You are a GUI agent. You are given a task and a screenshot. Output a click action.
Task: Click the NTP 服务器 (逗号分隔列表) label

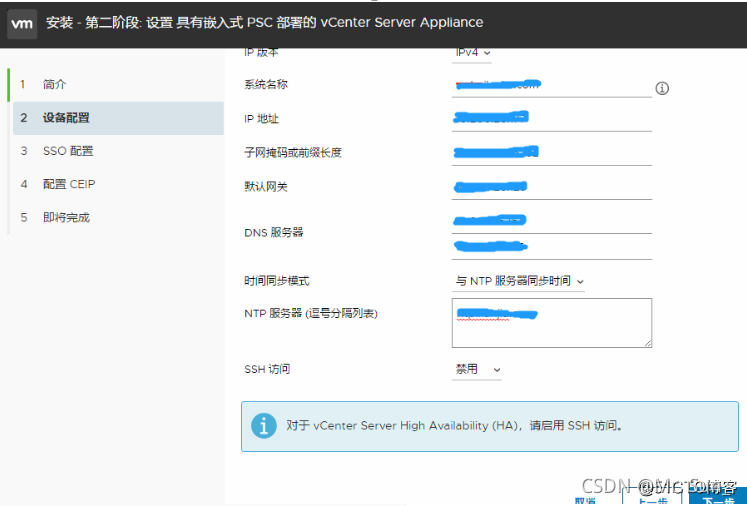(x=311, y=314)
